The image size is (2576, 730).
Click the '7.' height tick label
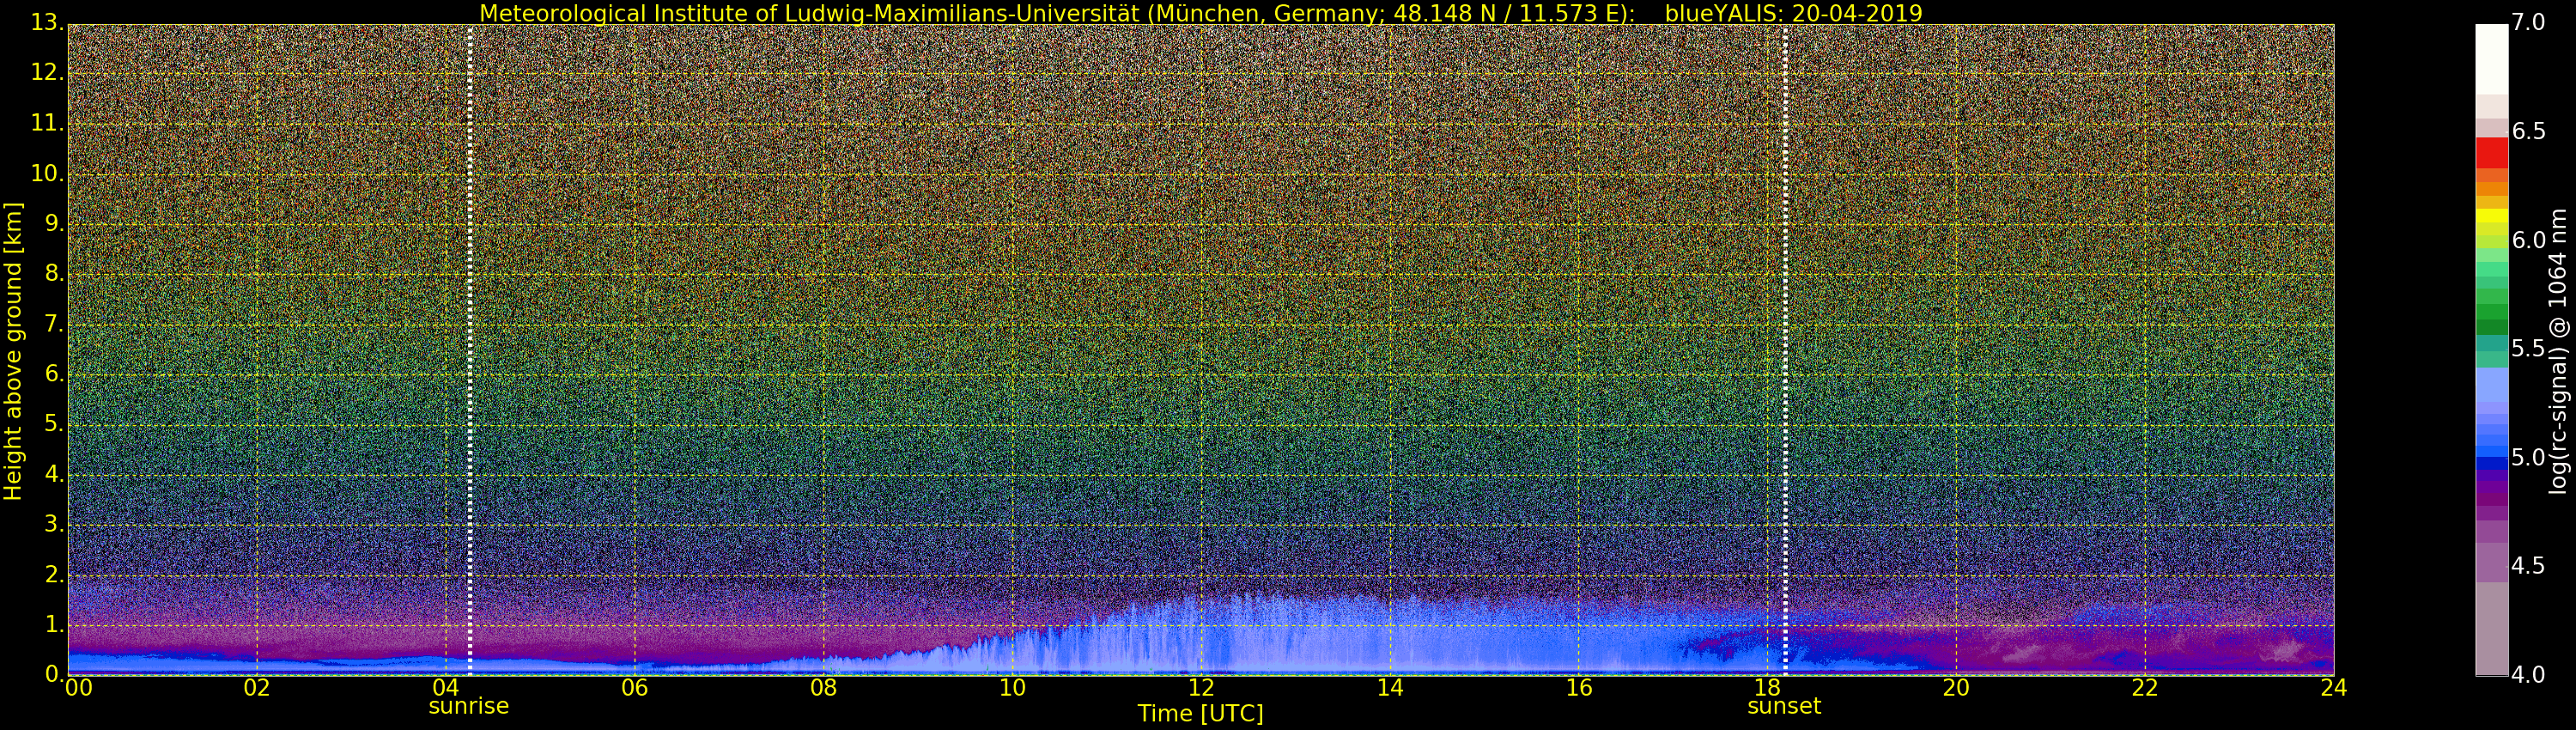[54, 324]
